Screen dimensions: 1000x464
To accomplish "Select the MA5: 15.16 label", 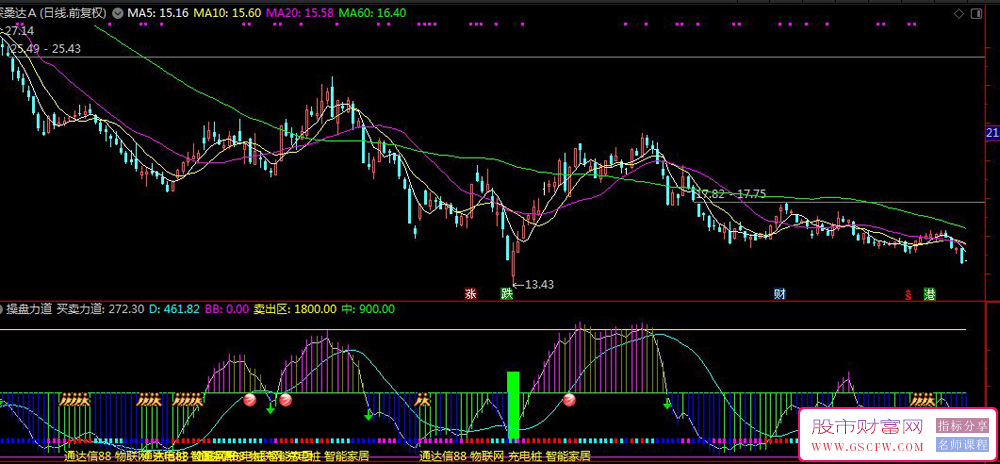I will click(158, 12).
